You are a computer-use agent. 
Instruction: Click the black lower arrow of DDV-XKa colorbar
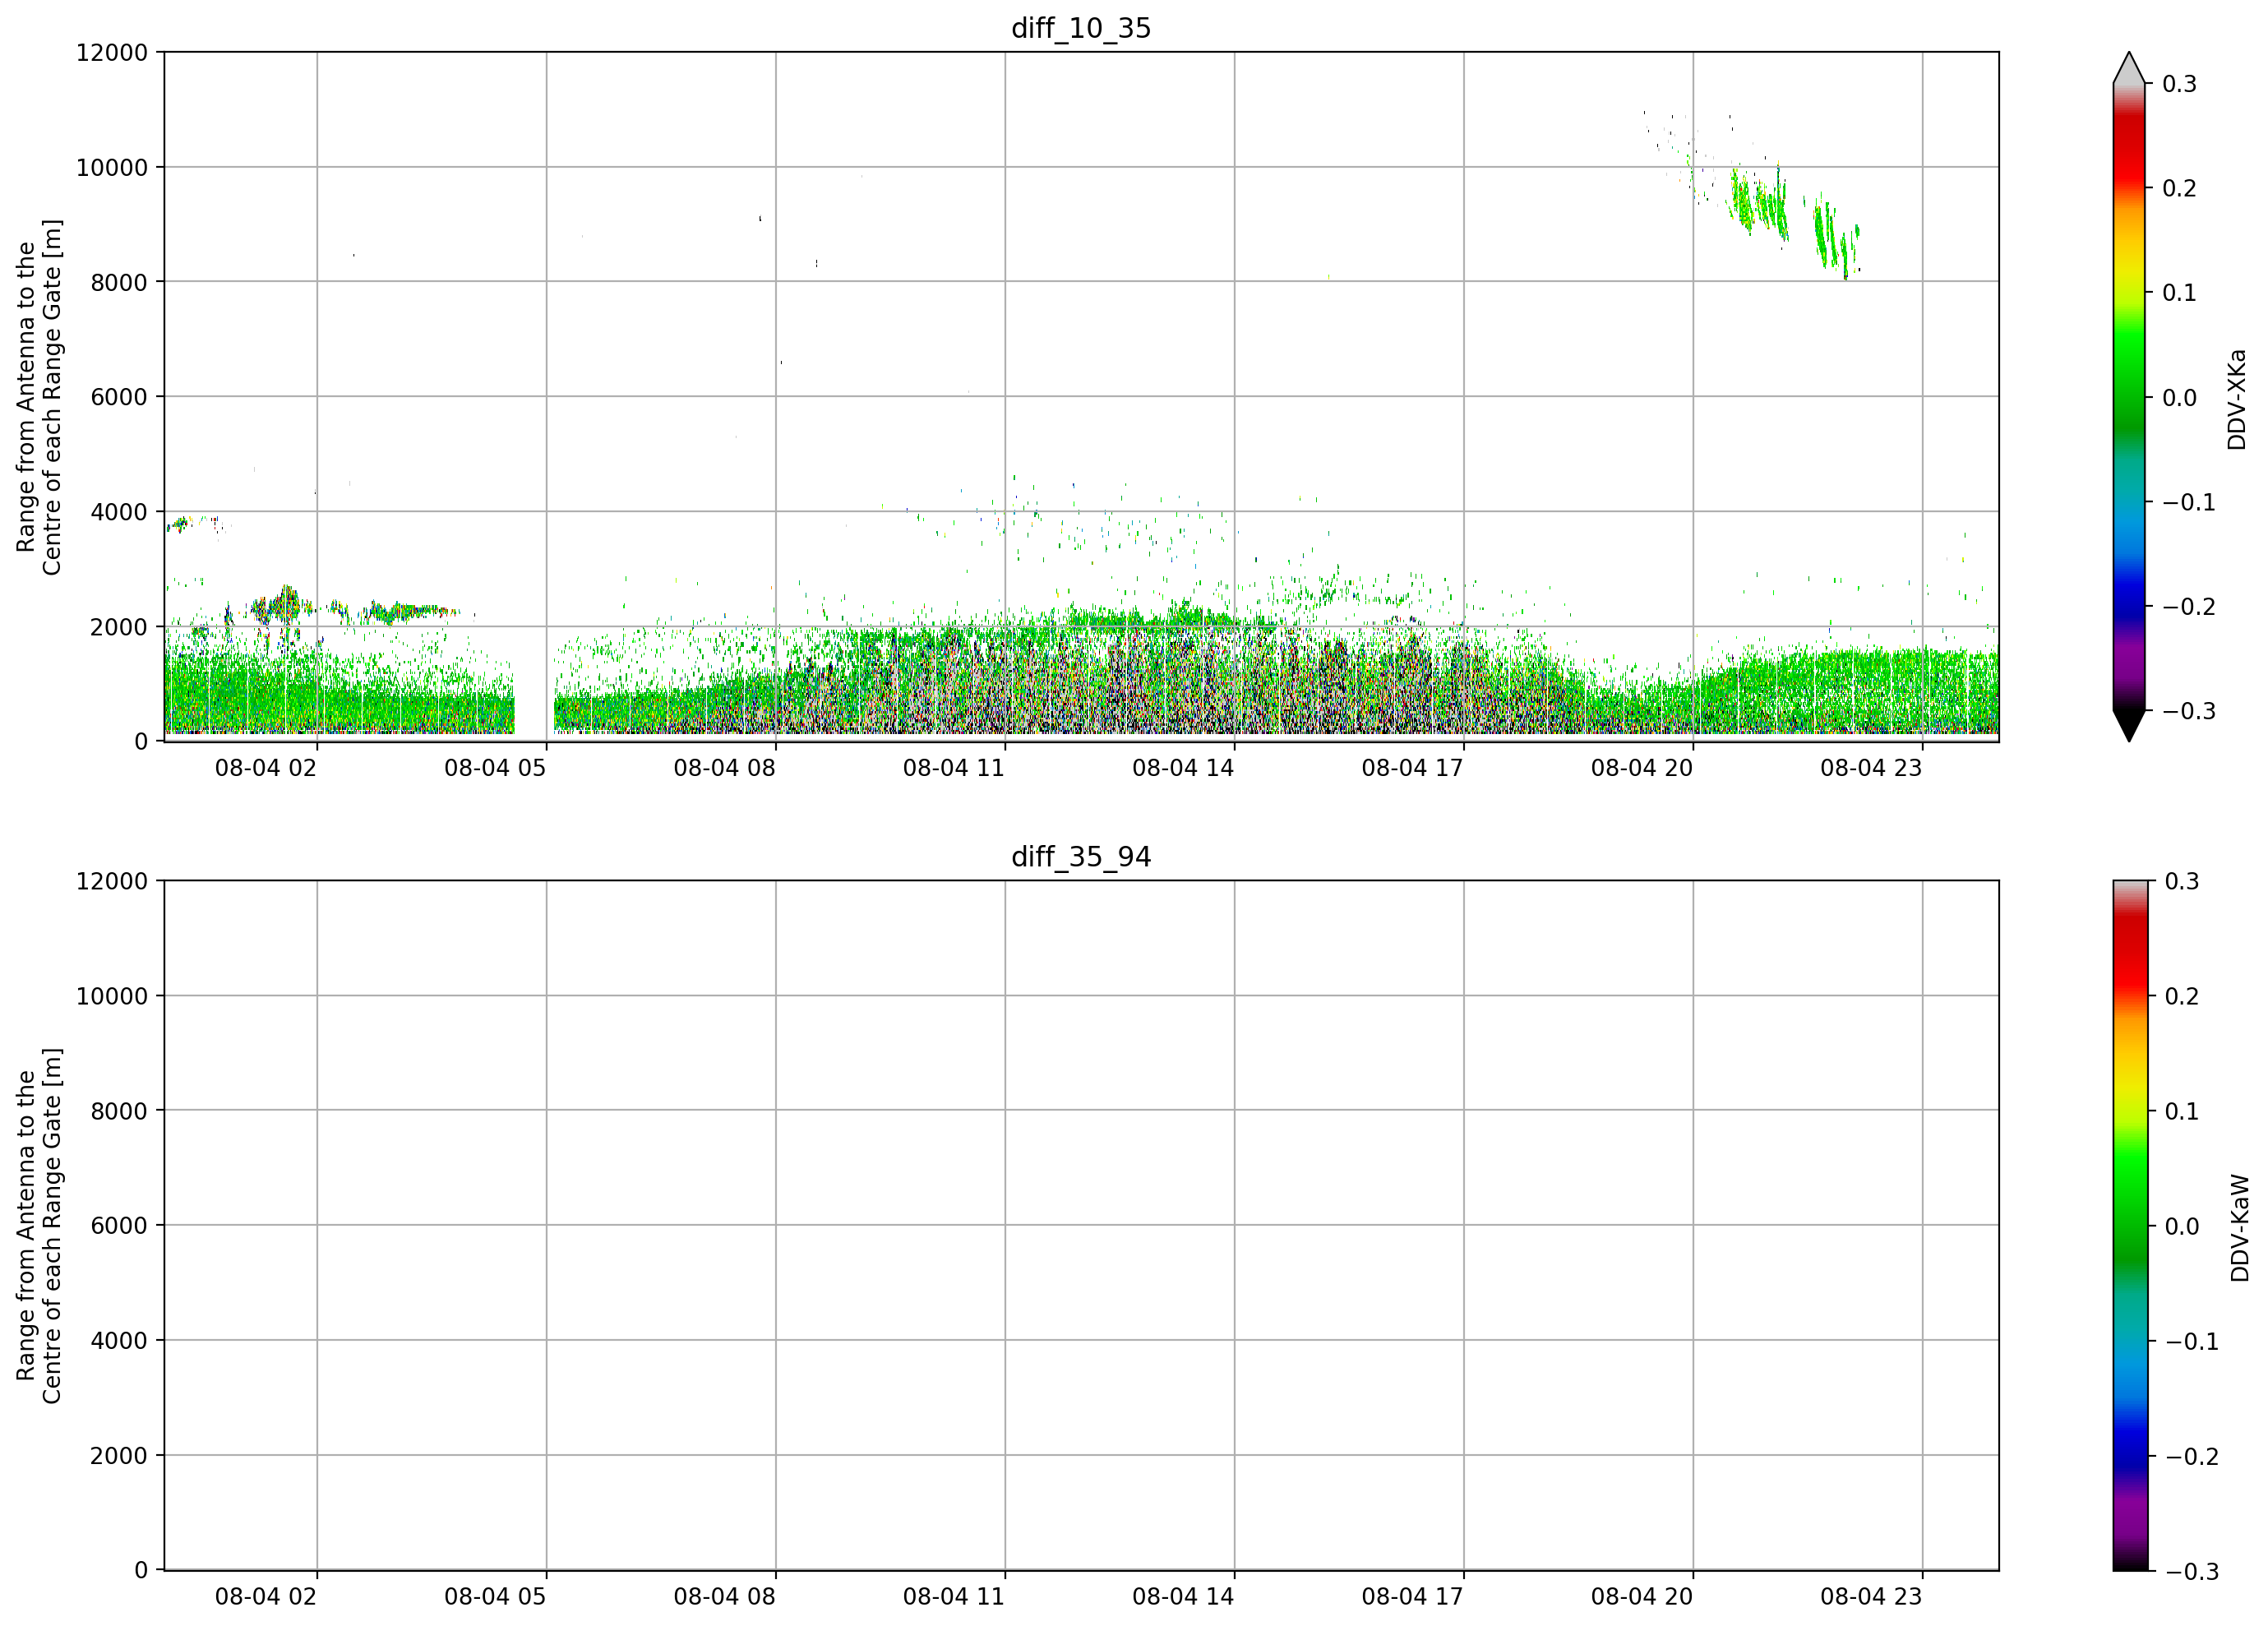2129,725
